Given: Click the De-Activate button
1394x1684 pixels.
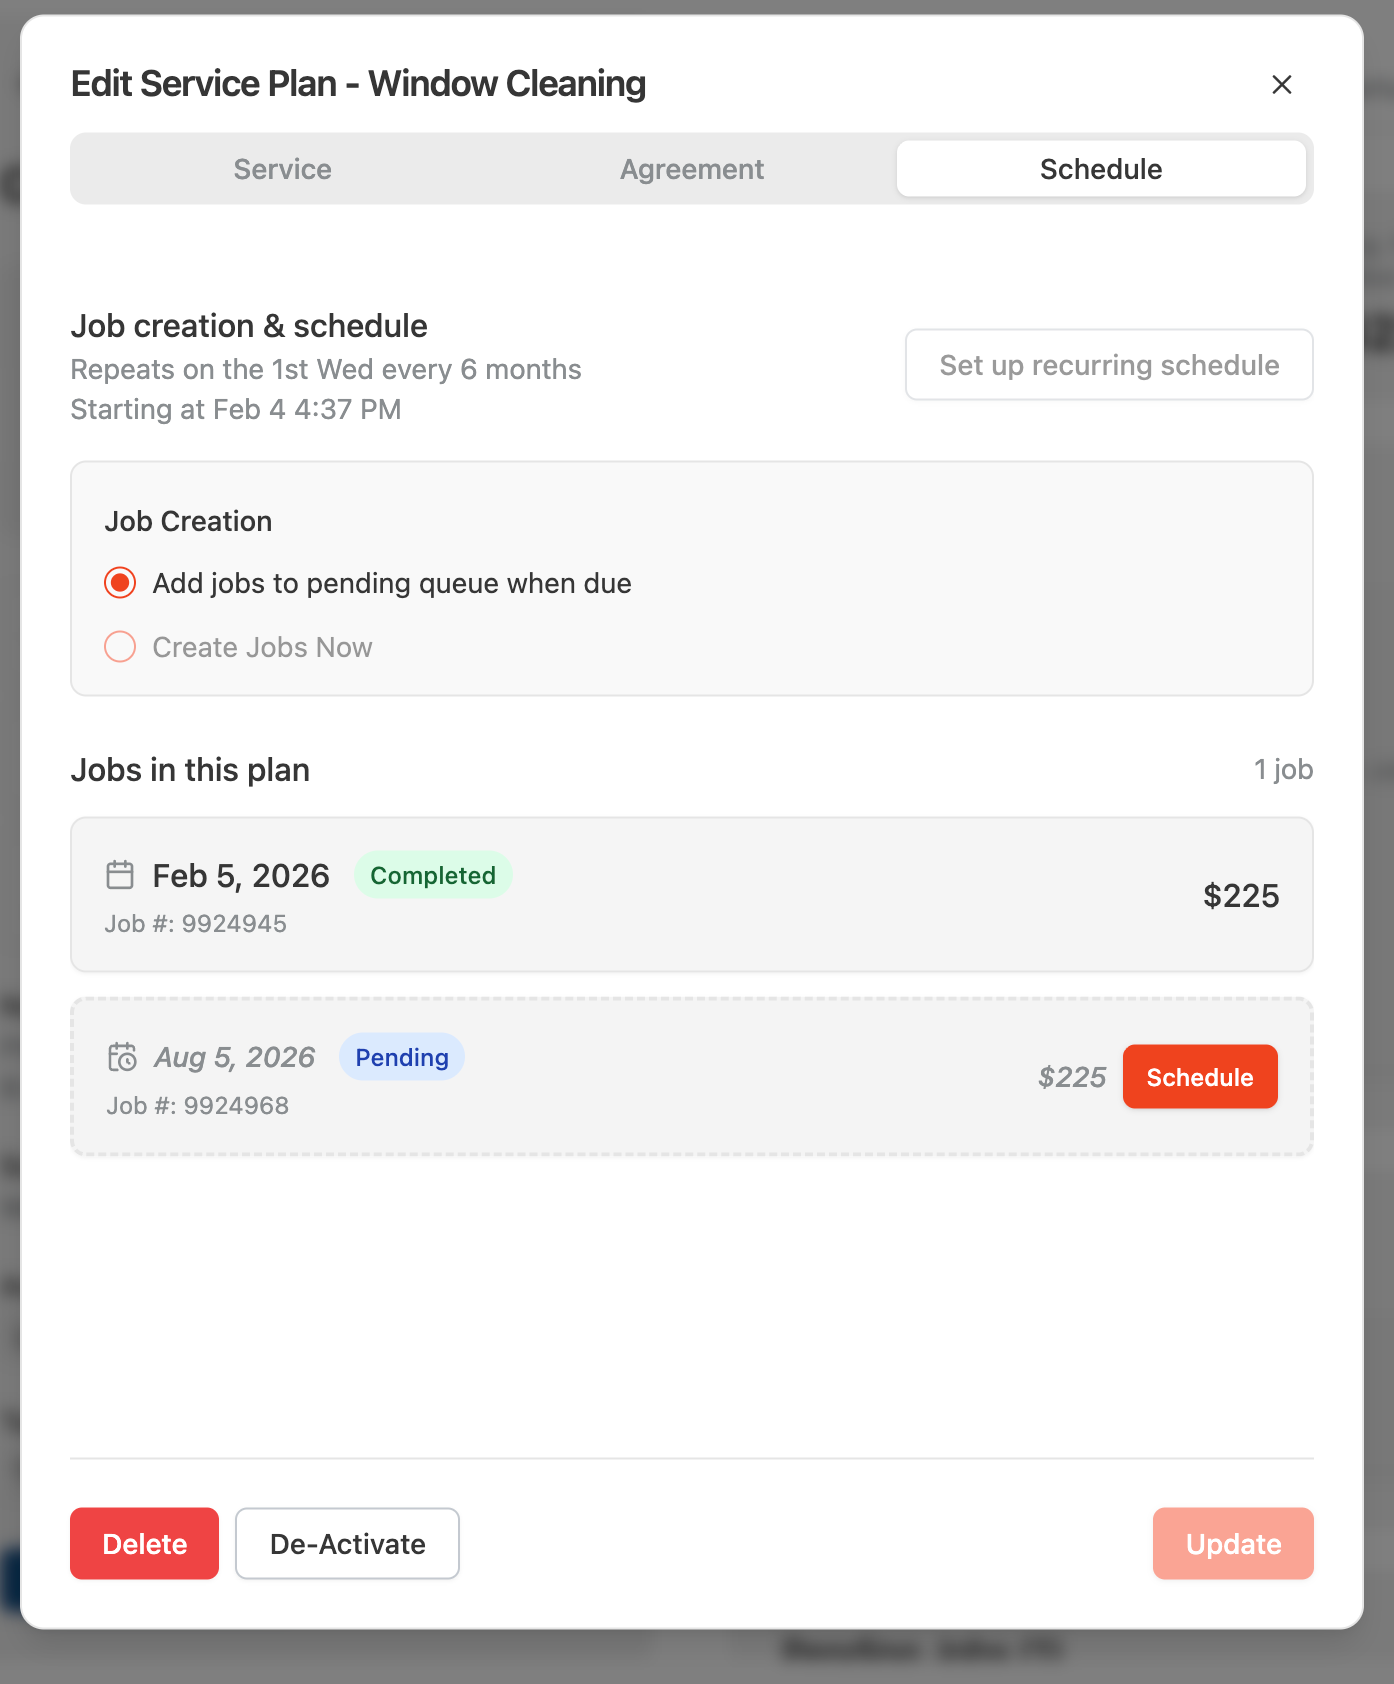Looking at the screenshot, I should point(347,1544).
